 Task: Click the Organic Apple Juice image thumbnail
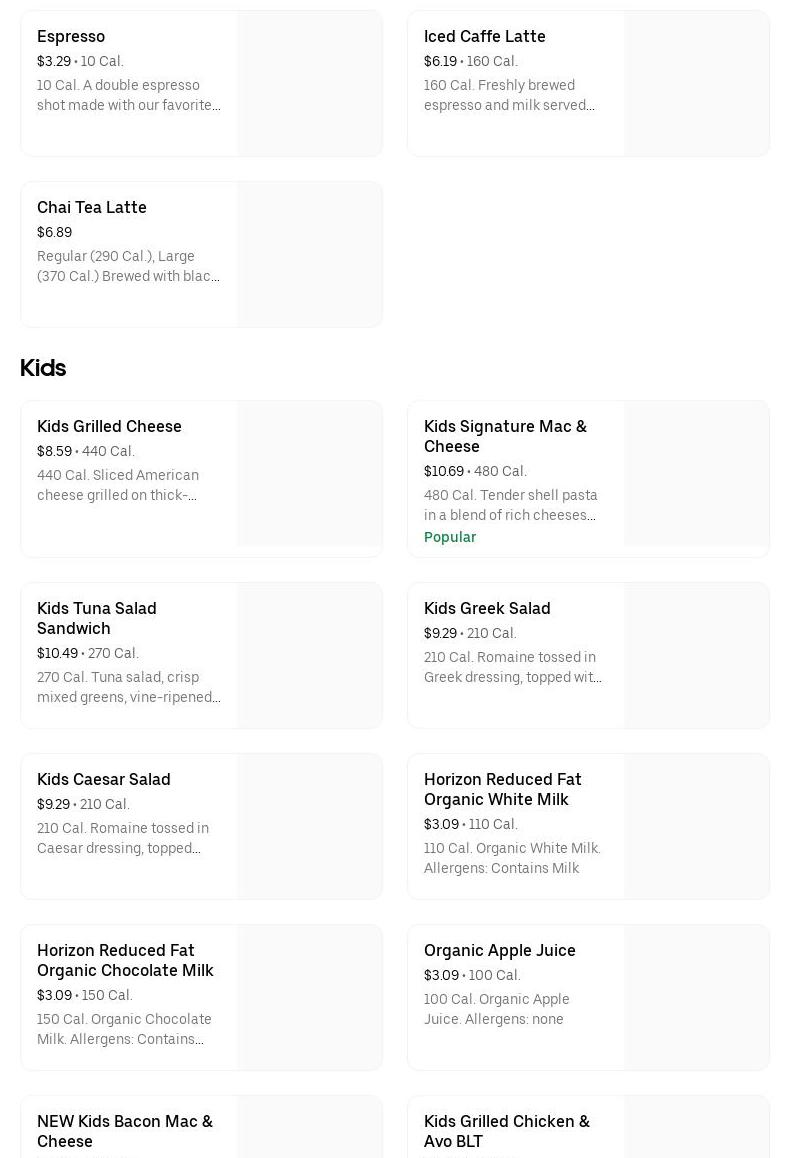click(696, 998)
